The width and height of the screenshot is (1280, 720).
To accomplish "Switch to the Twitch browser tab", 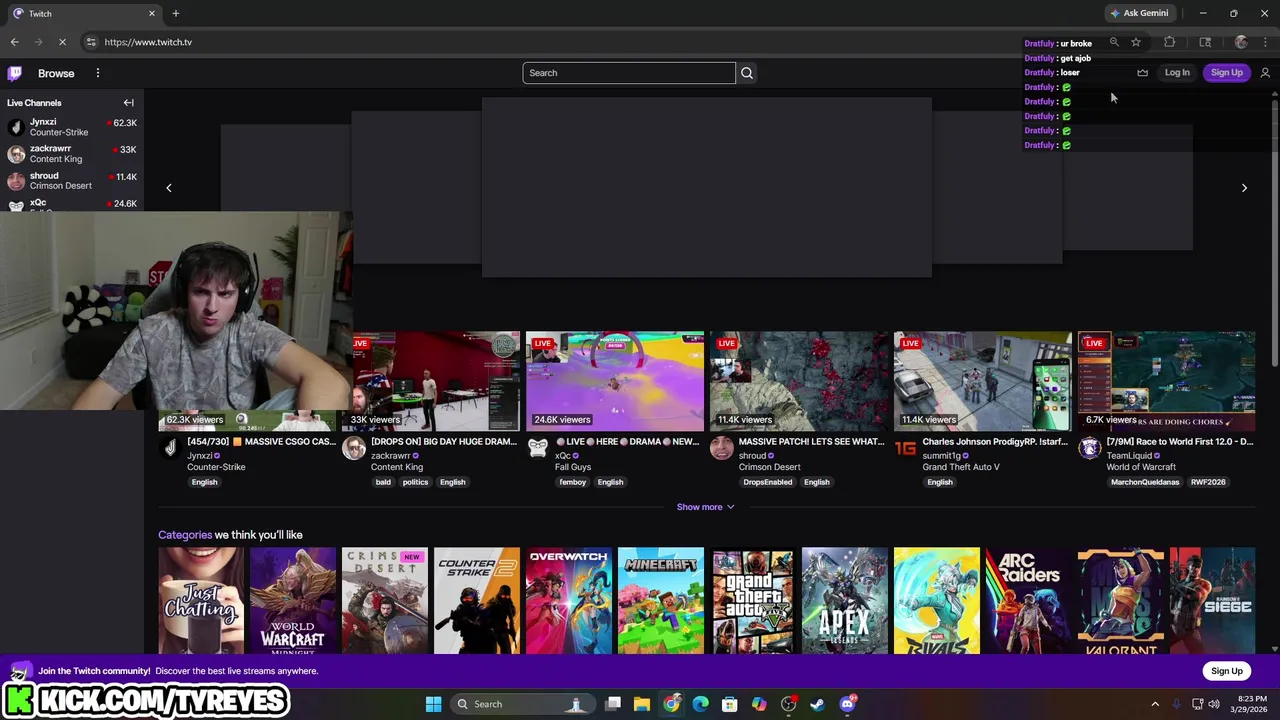I will point(85,13).
